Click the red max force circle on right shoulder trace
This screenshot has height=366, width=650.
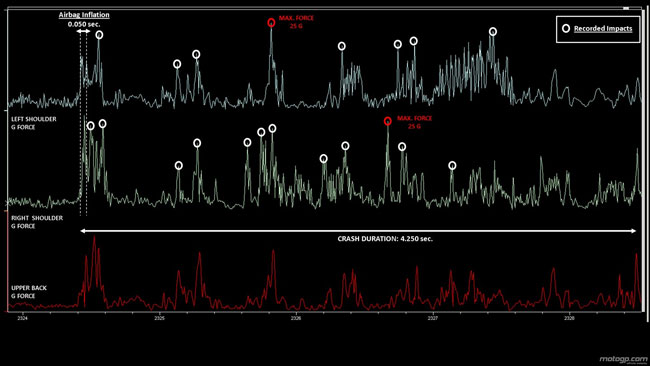click(x=387, y=121)
